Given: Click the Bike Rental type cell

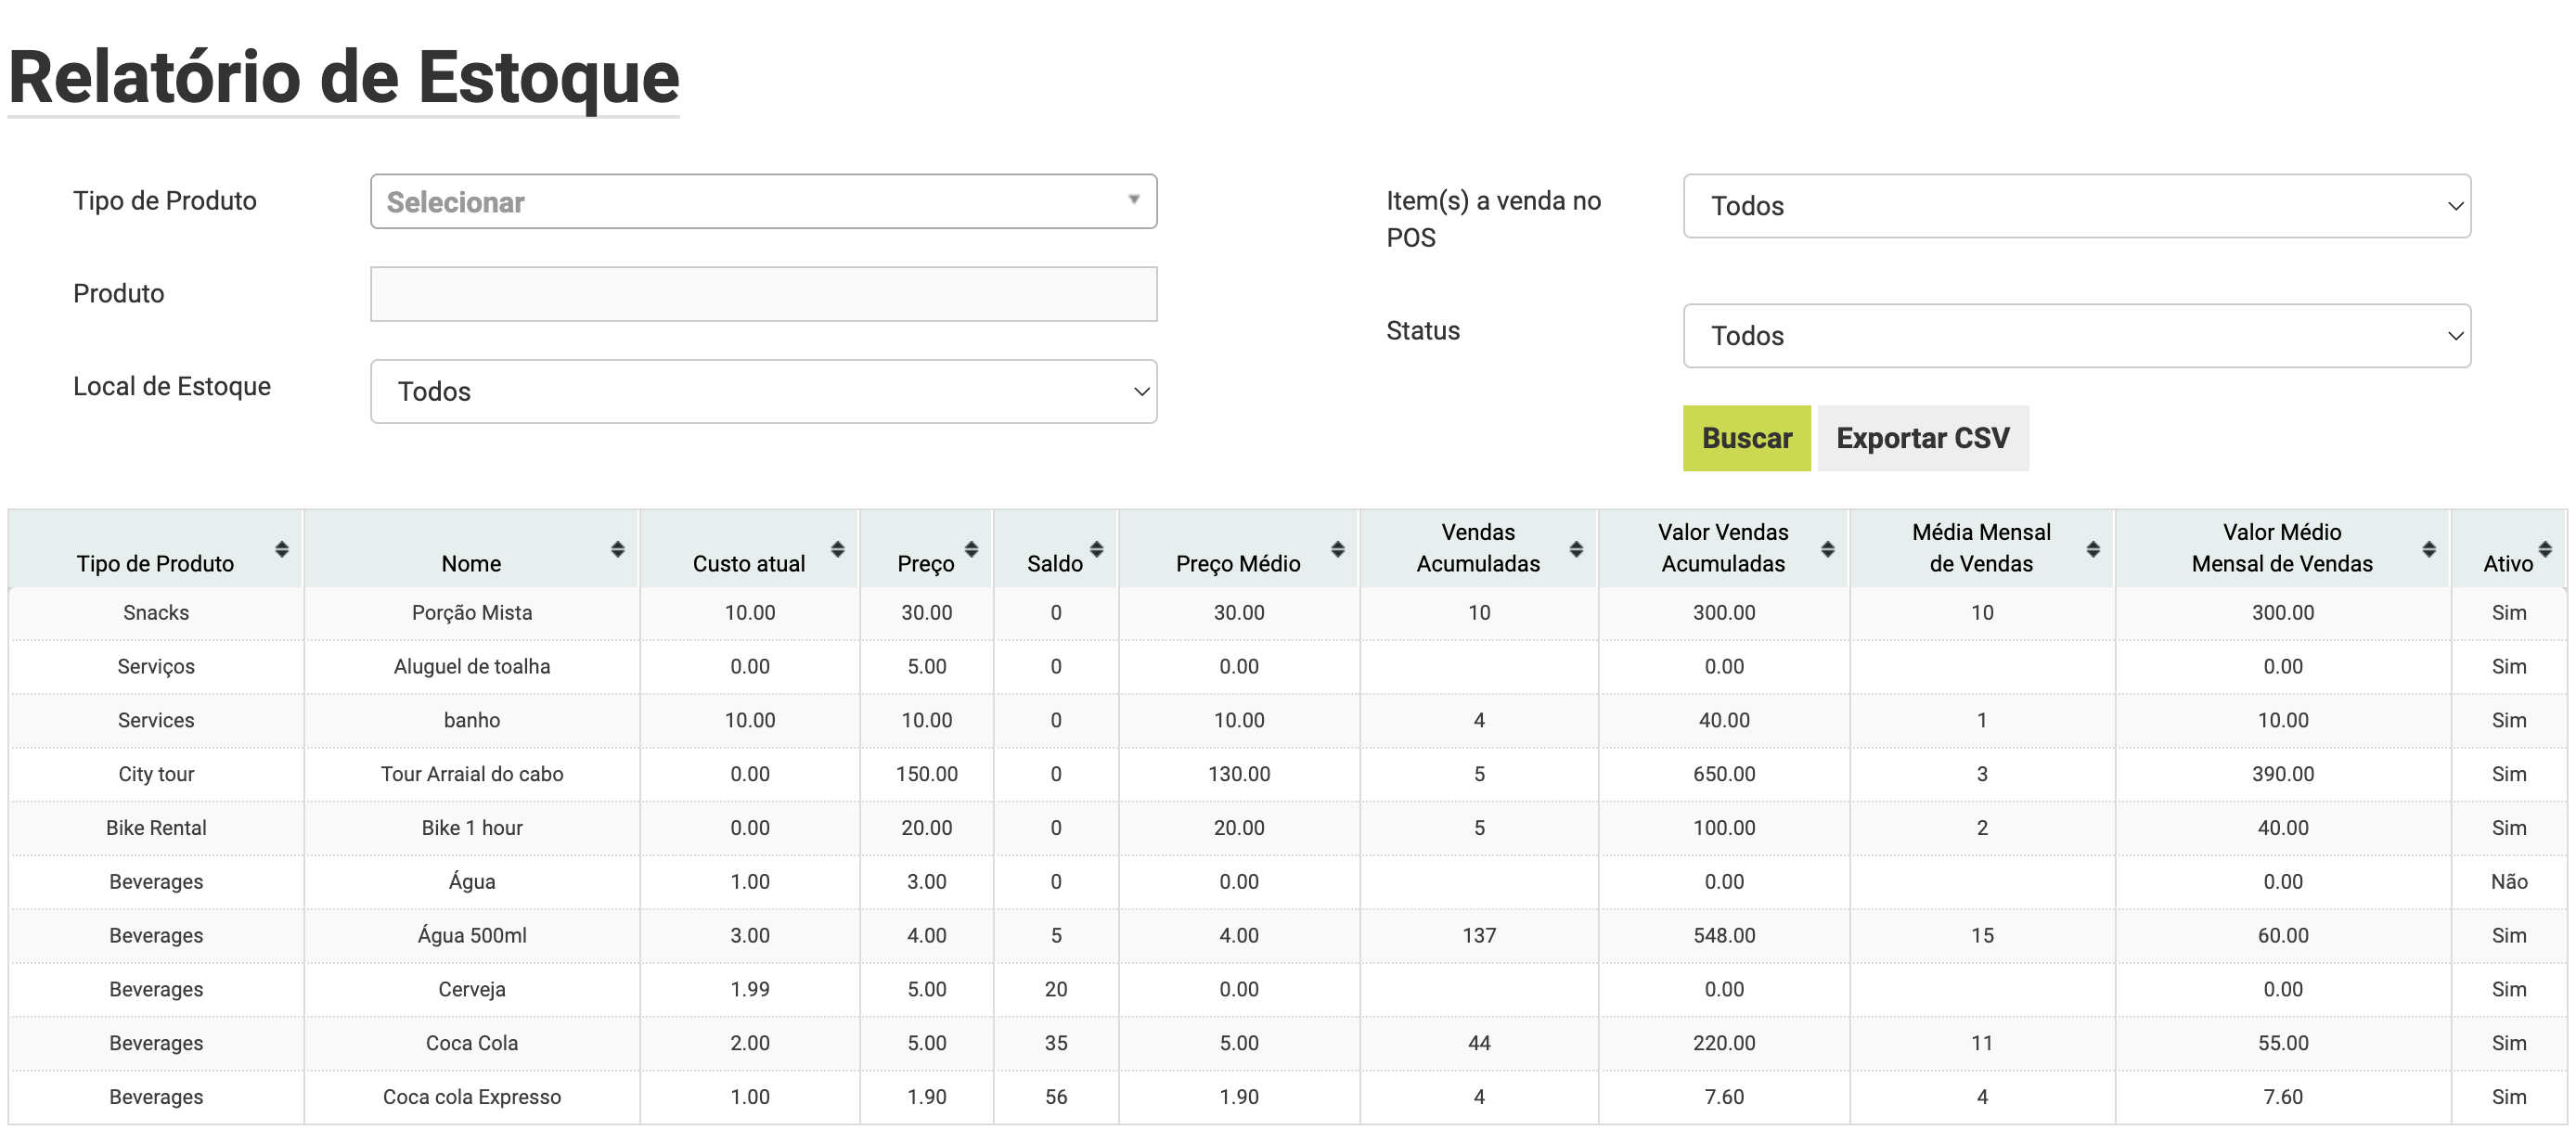Looking at the screenshot, I should click(x=156, y=828).
